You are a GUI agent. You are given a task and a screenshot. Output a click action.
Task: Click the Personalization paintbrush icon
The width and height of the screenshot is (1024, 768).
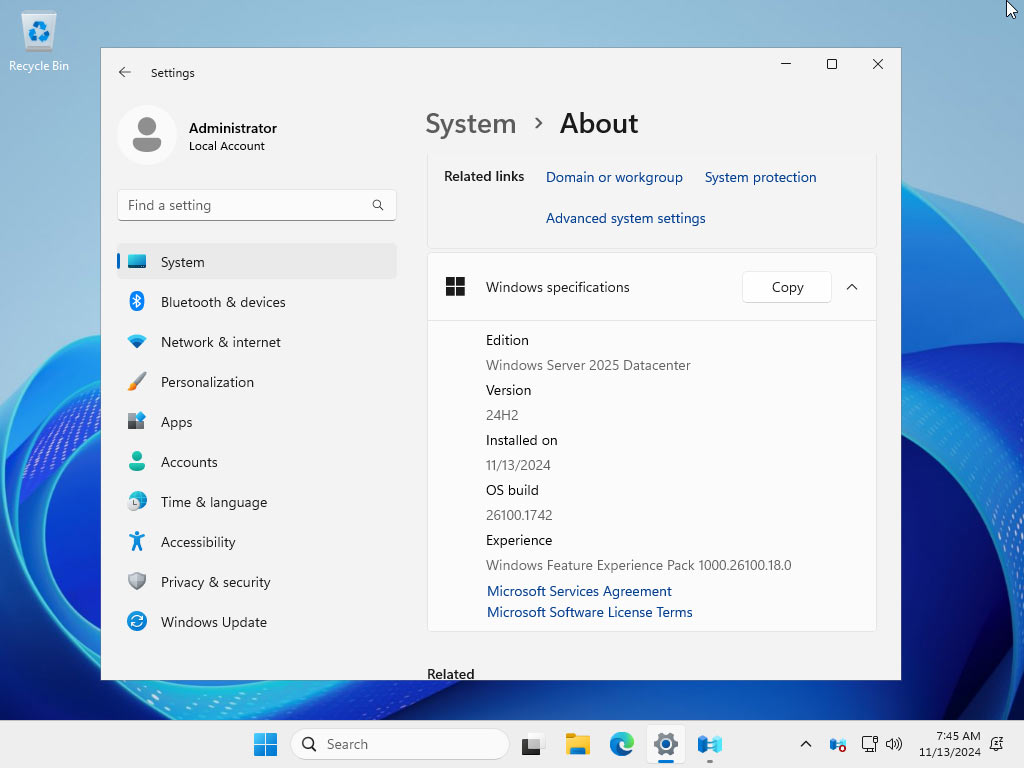point(137,382)
